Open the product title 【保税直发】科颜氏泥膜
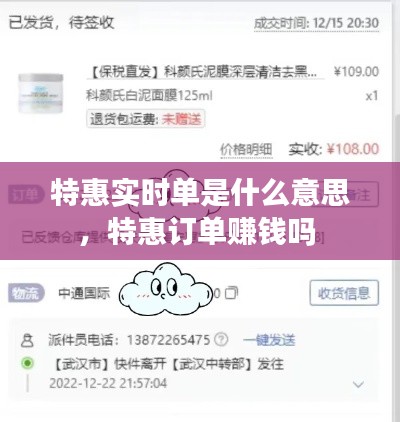 (x=205, y=72)
